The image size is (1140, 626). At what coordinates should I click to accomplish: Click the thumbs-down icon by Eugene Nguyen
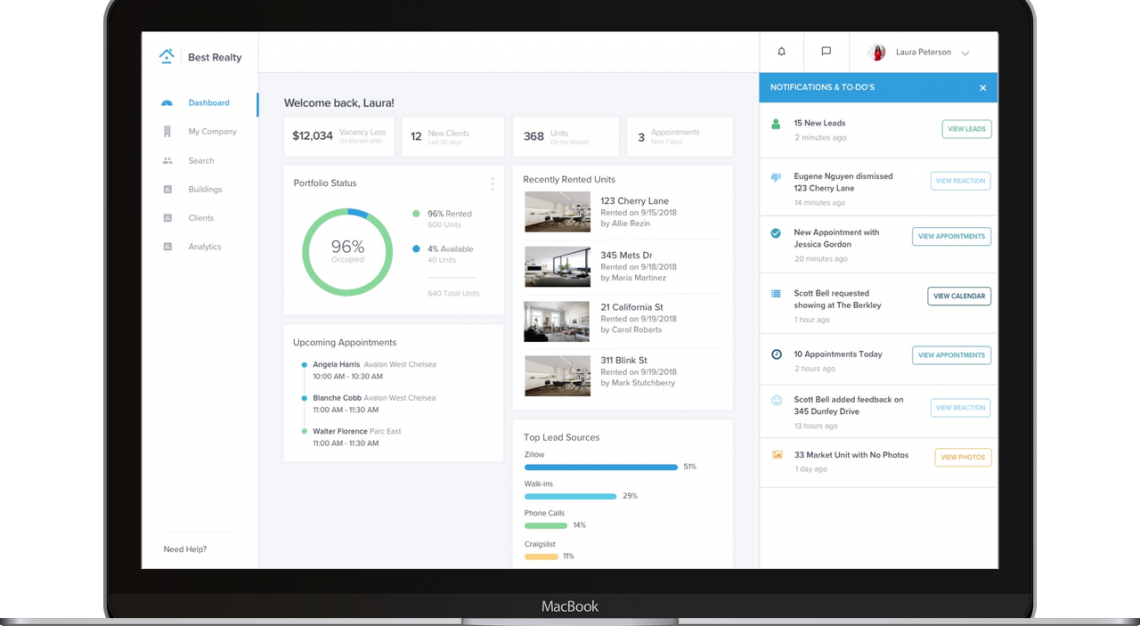(x=776, y=177)
